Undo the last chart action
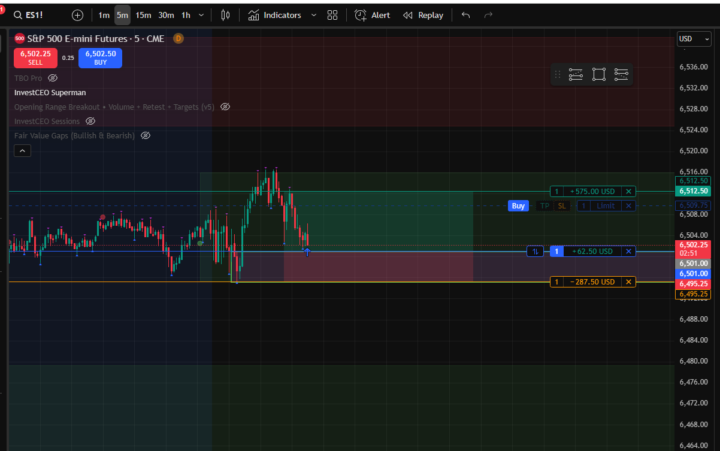This screenshot has width=720, height=451. (466, 15)
